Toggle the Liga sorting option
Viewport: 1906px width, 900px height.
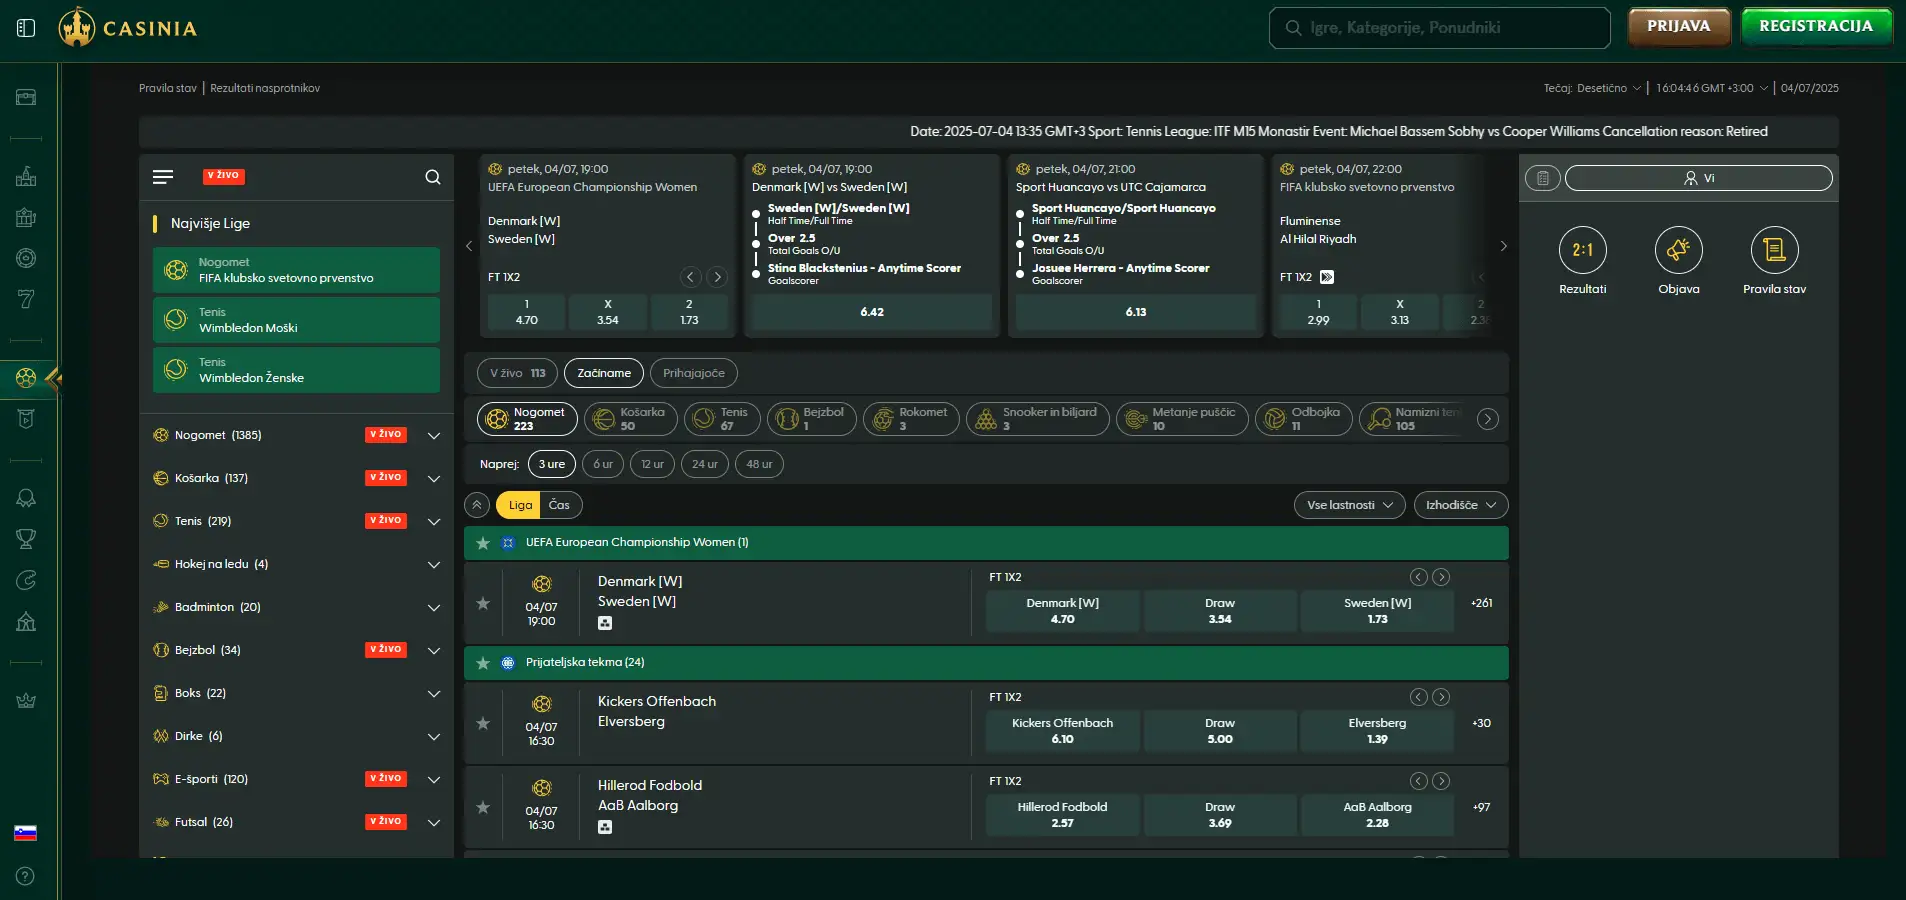point(520,505)
